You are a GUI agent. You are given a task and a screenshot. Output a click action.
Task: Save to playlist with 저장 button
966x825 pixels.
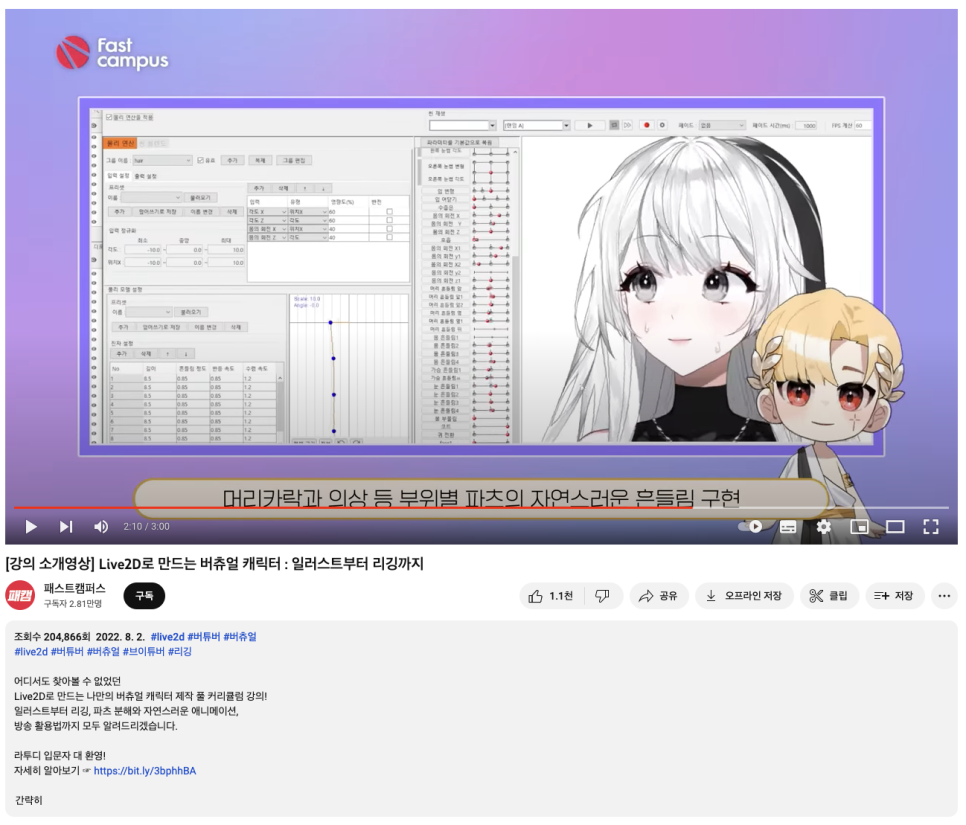click(x=895, y=597)
